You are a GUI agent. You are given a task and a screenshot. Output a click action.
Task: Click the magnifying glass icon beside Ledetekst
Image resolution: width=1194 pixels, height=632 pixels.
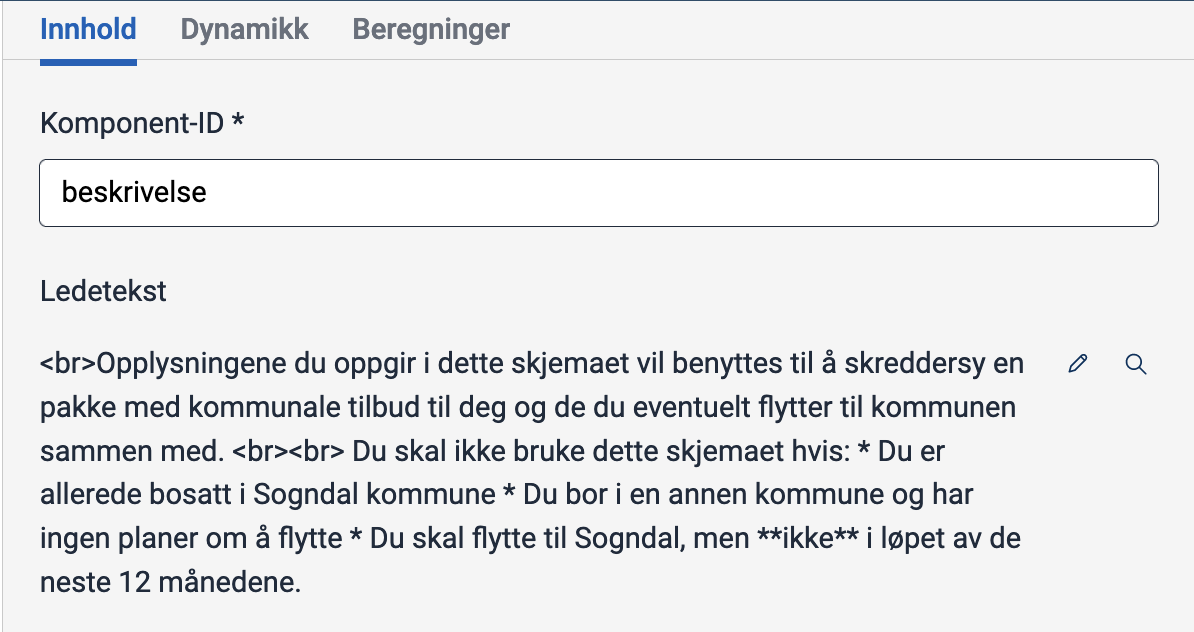coord(1135,364)
